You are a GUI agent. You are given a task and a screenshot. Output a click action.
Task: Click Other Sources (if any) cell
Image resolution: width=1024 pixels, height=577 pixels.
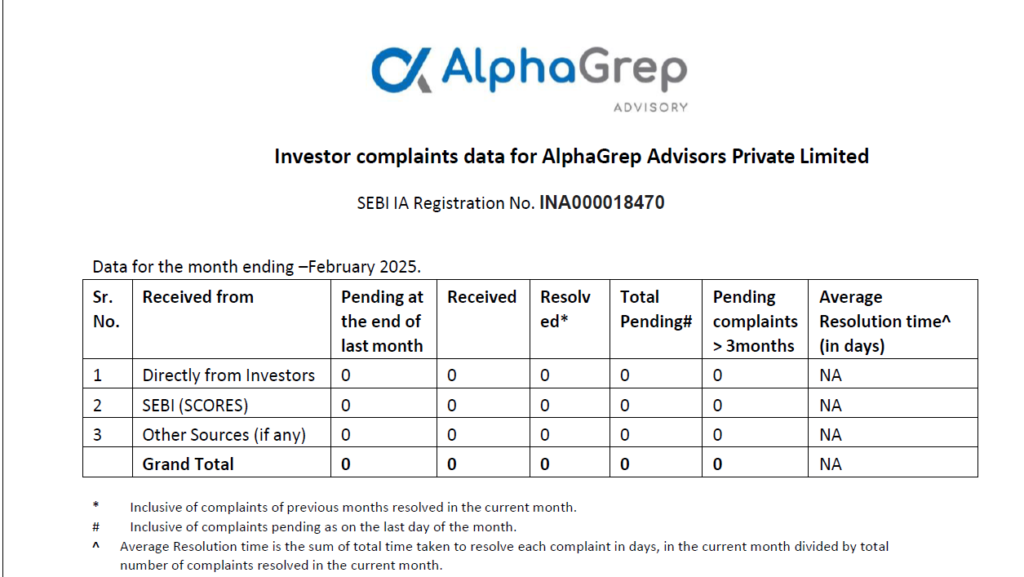click(x=224, y=435)
